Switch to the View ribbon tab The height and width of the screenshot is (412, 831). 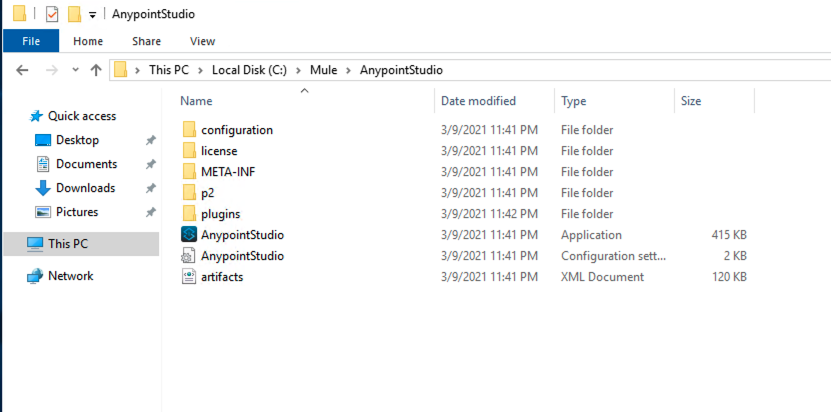click(x=202, y=41)
